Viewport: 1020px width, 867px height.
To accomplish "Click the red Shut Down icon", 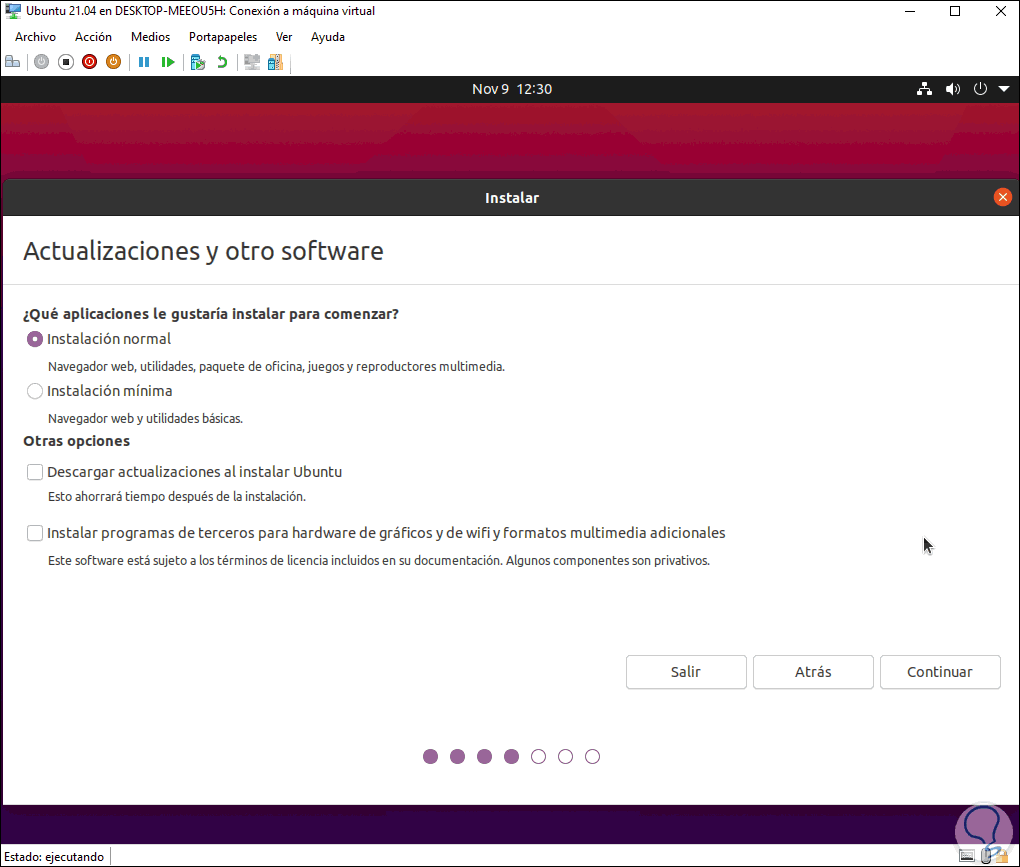I will (90, 62).
